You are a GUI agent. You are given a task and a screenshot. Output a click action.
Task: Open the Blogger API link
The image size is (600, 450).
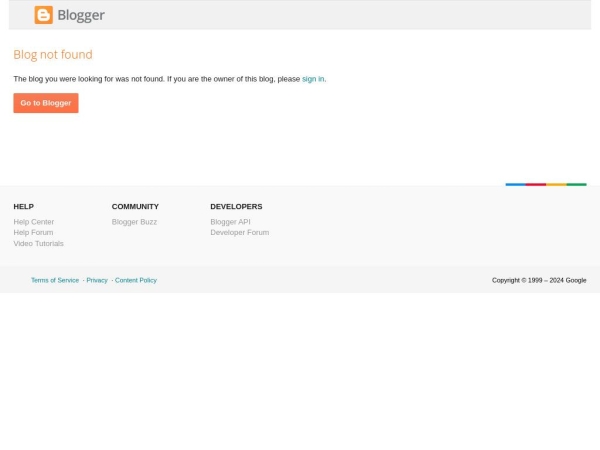230,222
